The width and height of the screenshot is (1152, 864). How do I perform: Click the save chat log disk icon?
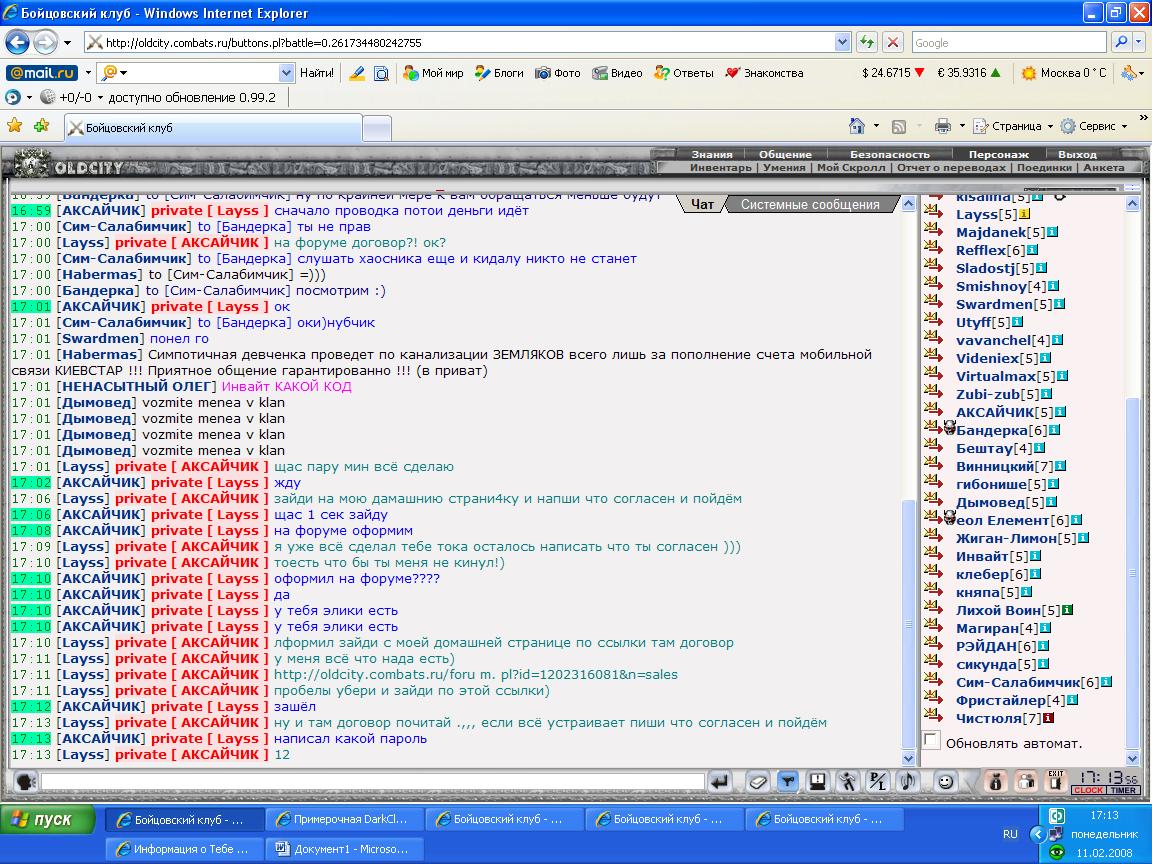tap(817, 782)
